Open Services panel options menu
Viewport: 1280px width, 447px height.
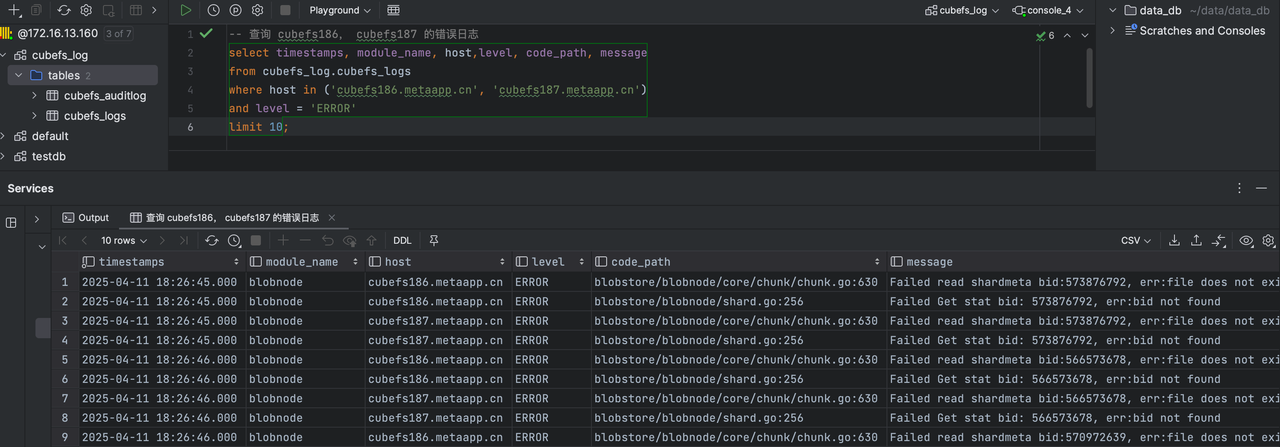pos(1240,188)
